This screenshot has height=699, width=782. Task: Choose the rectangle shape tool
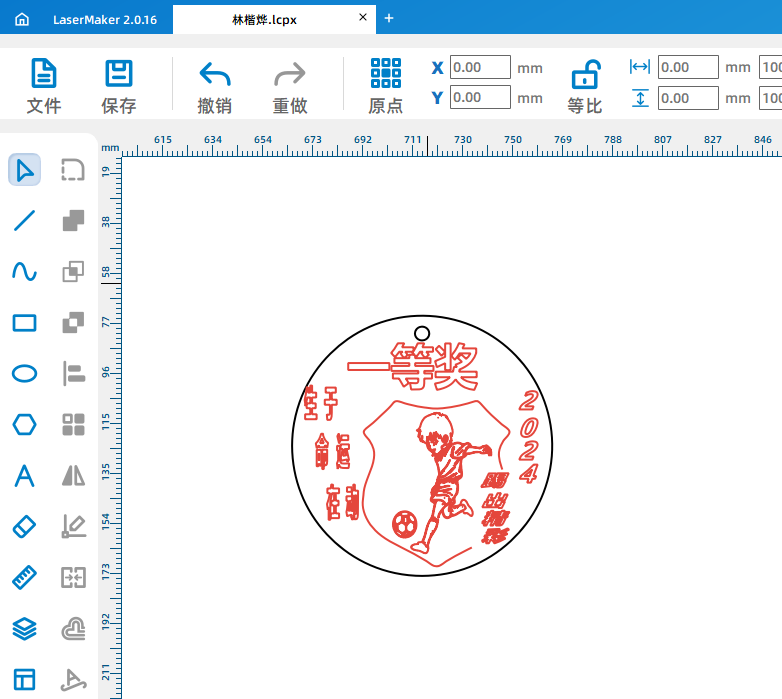[25, 323]
